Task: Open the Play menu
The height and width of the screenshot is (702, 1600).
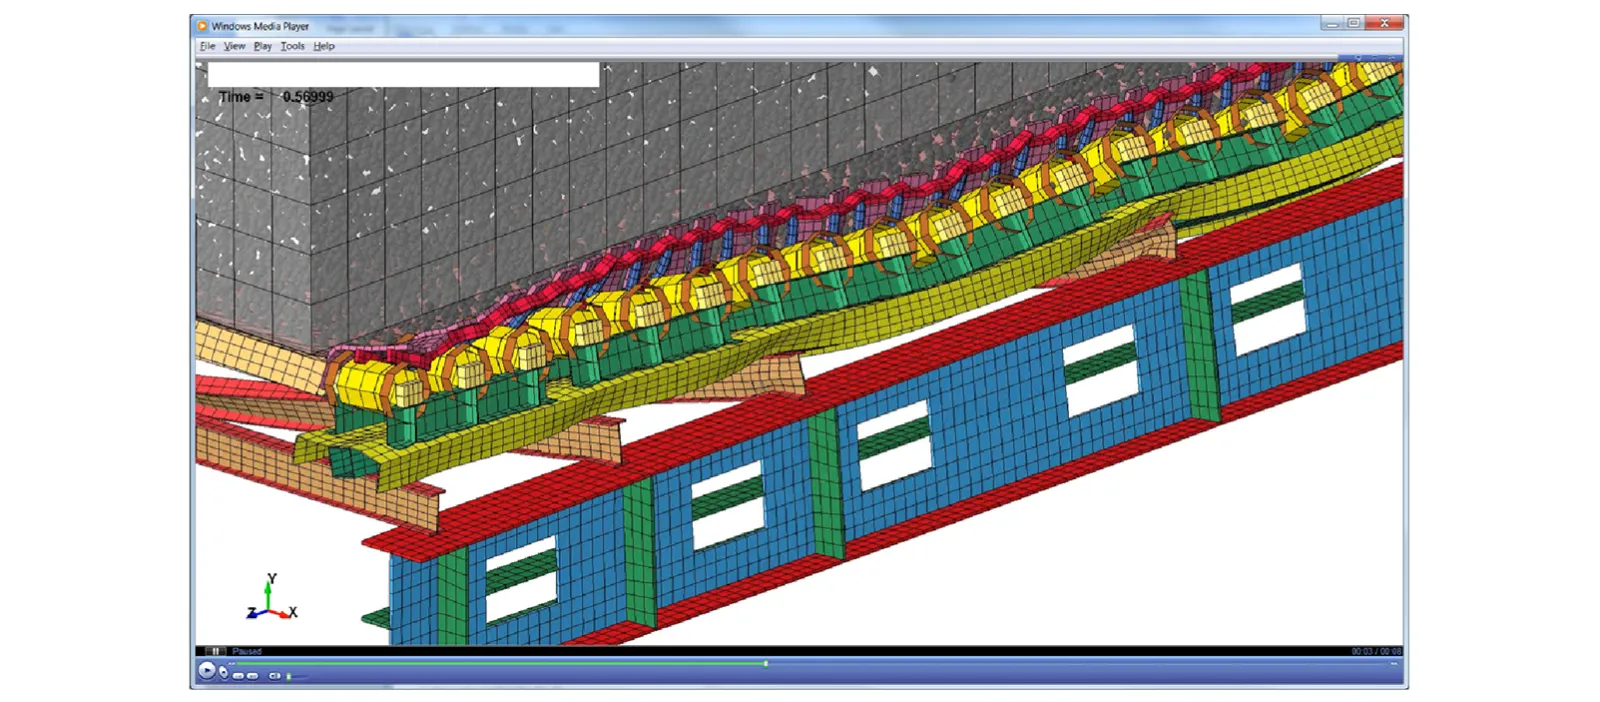Action: point(262,46)
